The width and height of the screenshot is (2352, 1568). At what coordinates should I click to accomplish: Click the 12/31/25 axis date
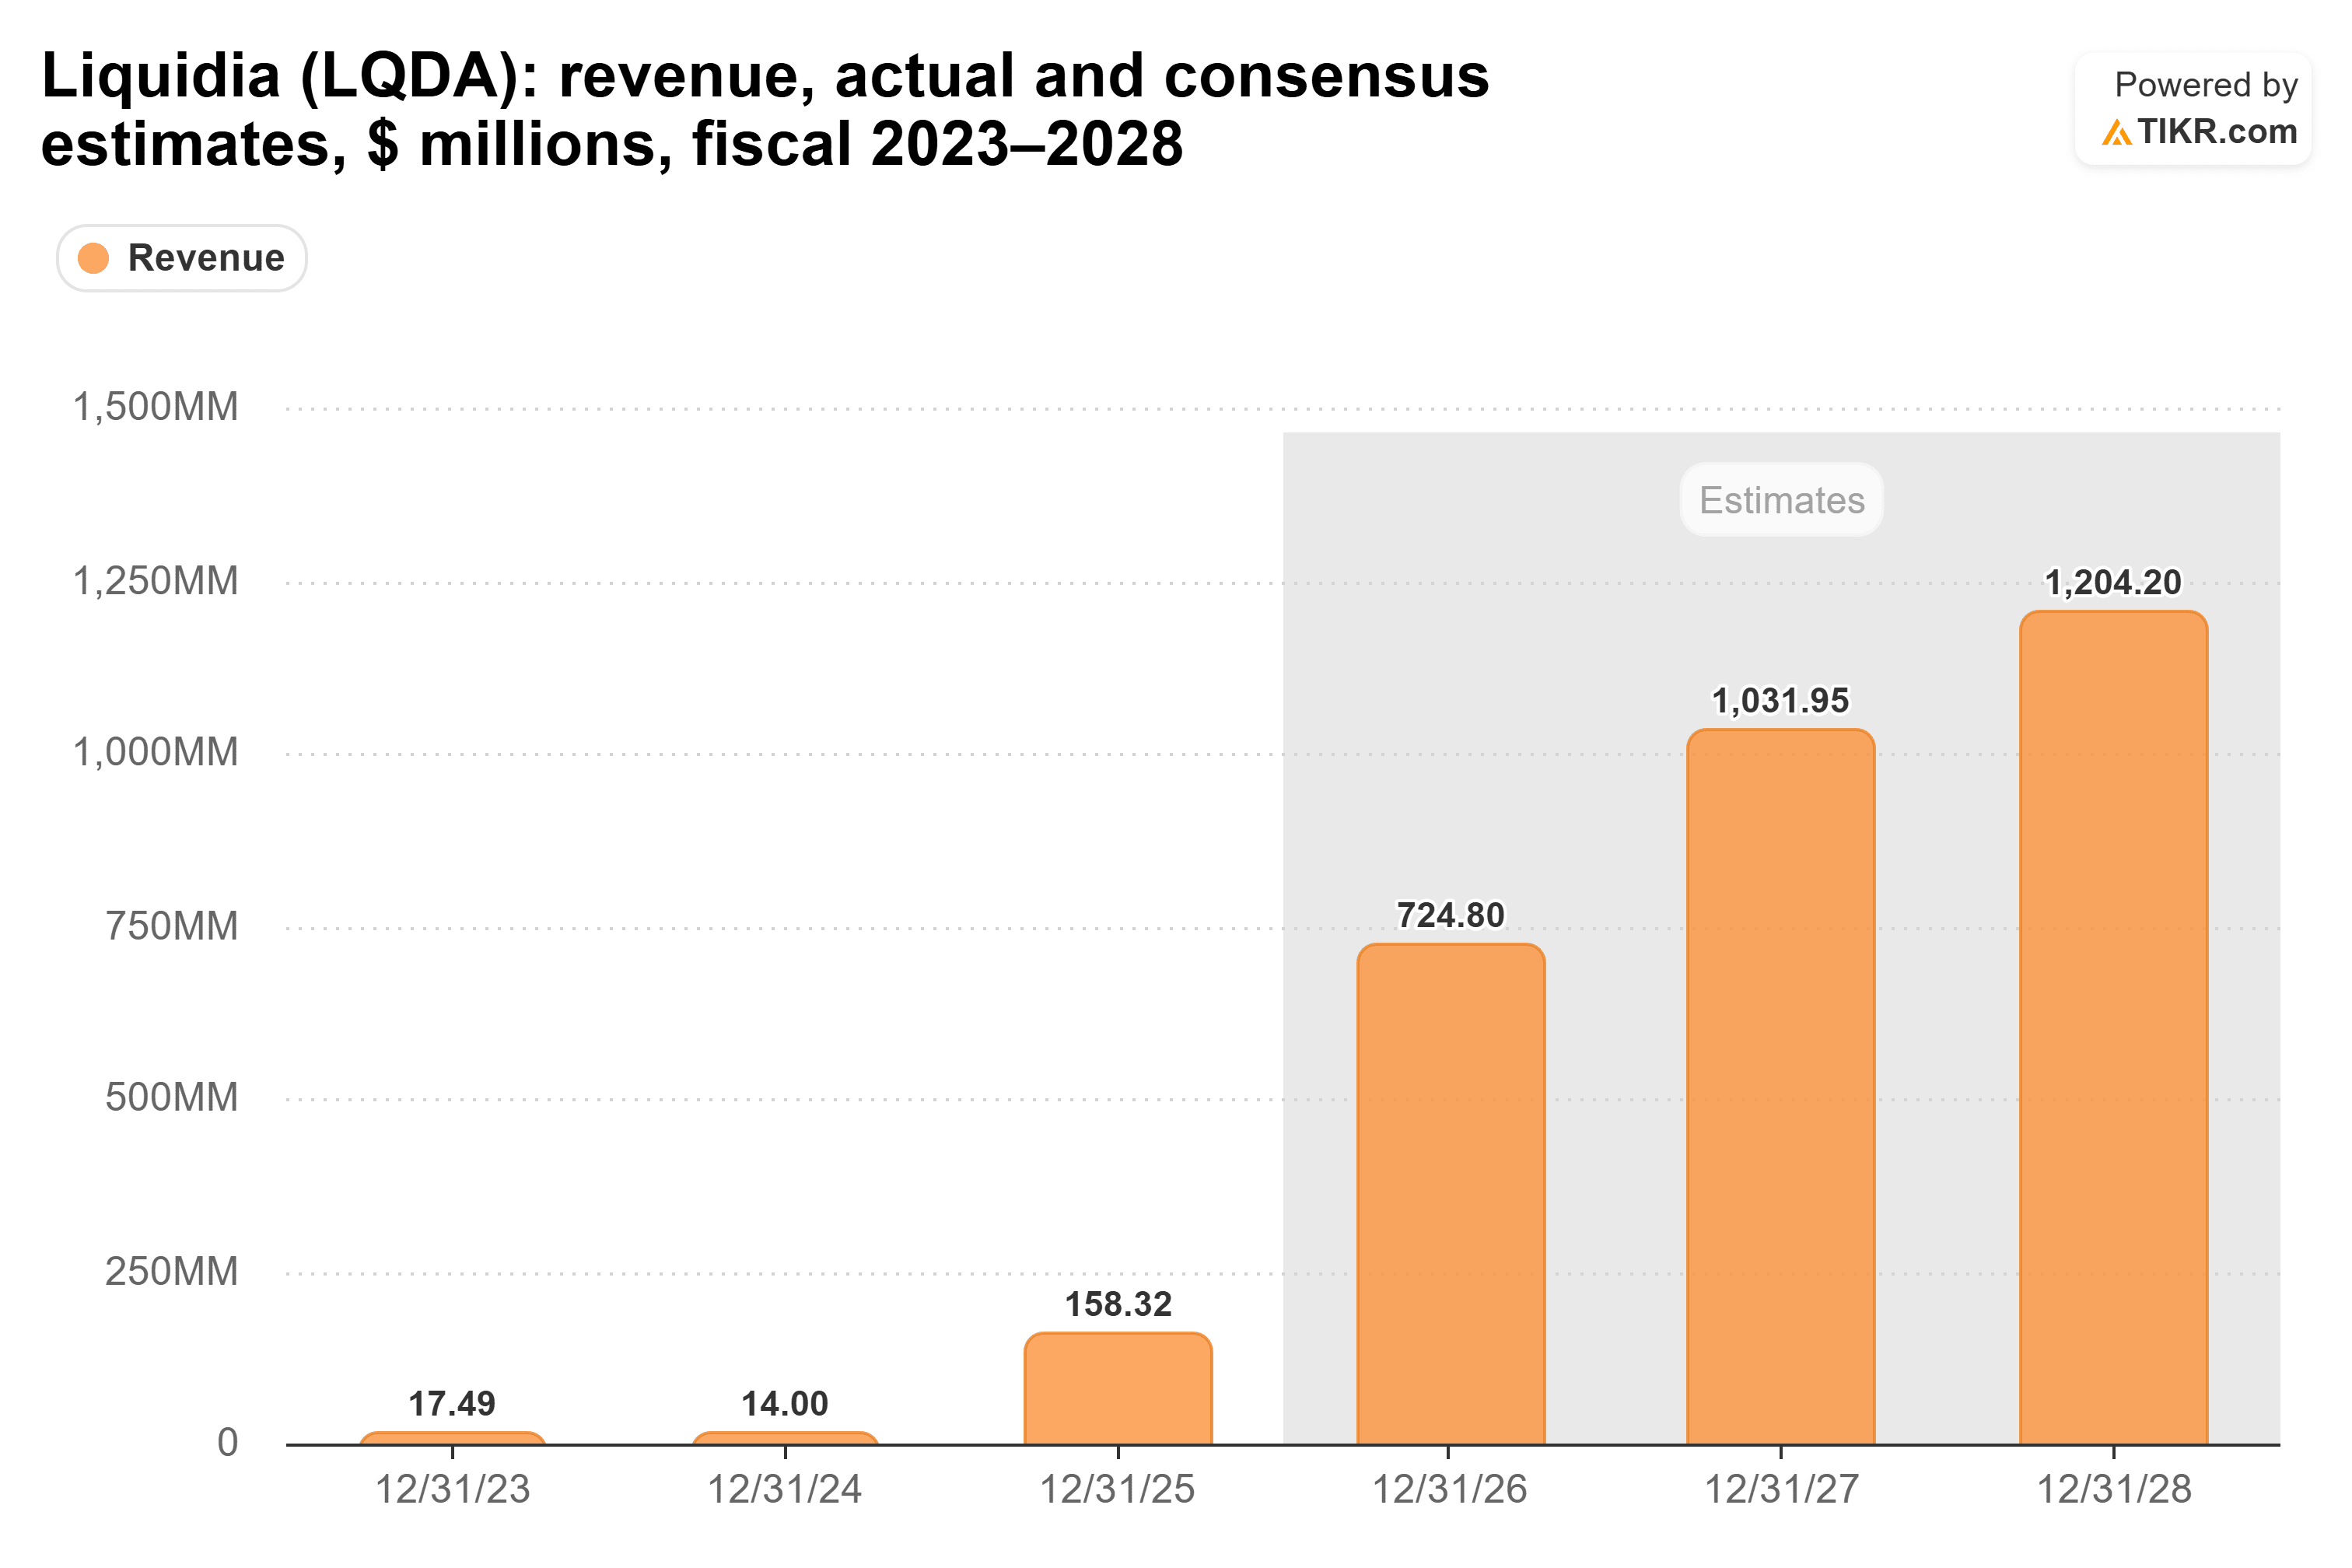[x=1118, y=1490]
